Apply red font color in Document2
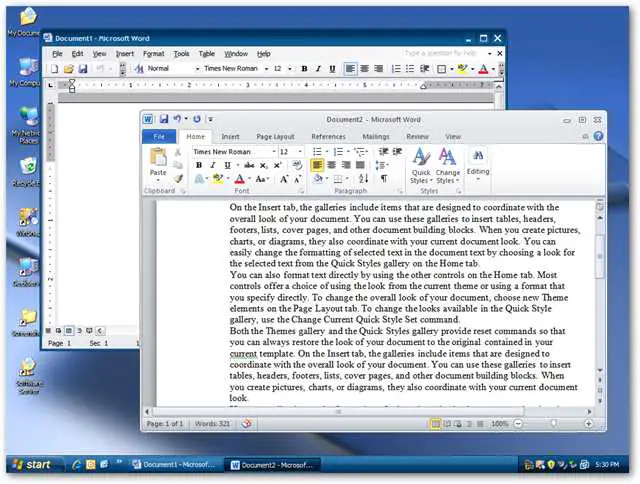 pos(240,179)
